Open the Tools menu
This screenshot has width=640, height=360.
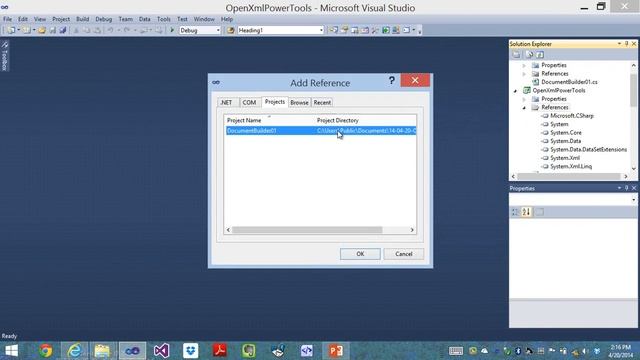pos(164,19)
